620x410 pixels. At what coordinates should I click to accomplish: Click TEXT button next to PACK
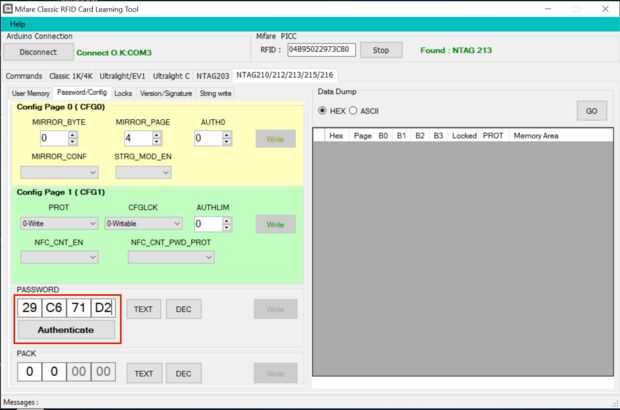144,373
